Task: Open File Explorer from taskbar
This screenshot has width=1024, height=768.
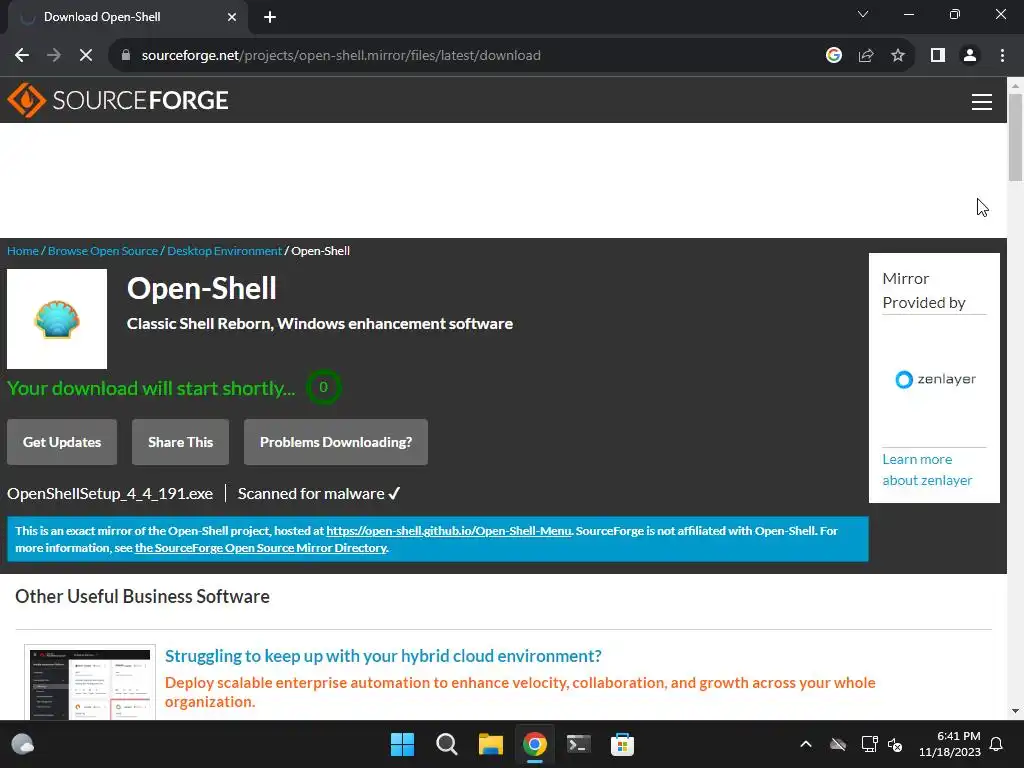Action: pyautogui.click(x=490, y=744)
